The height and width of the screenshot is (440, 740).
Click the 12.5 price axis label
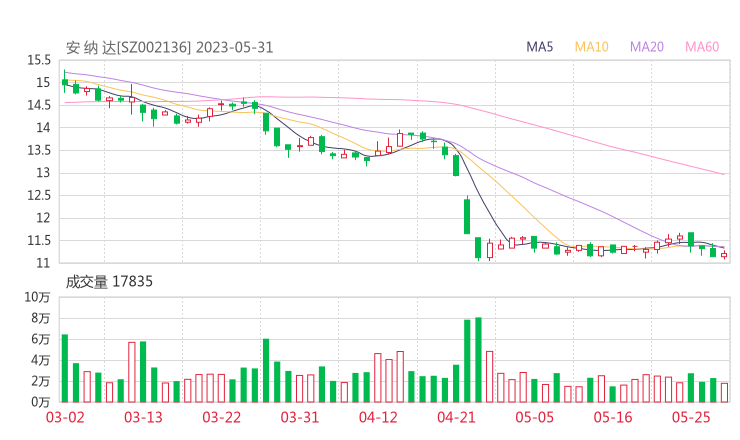39,195
